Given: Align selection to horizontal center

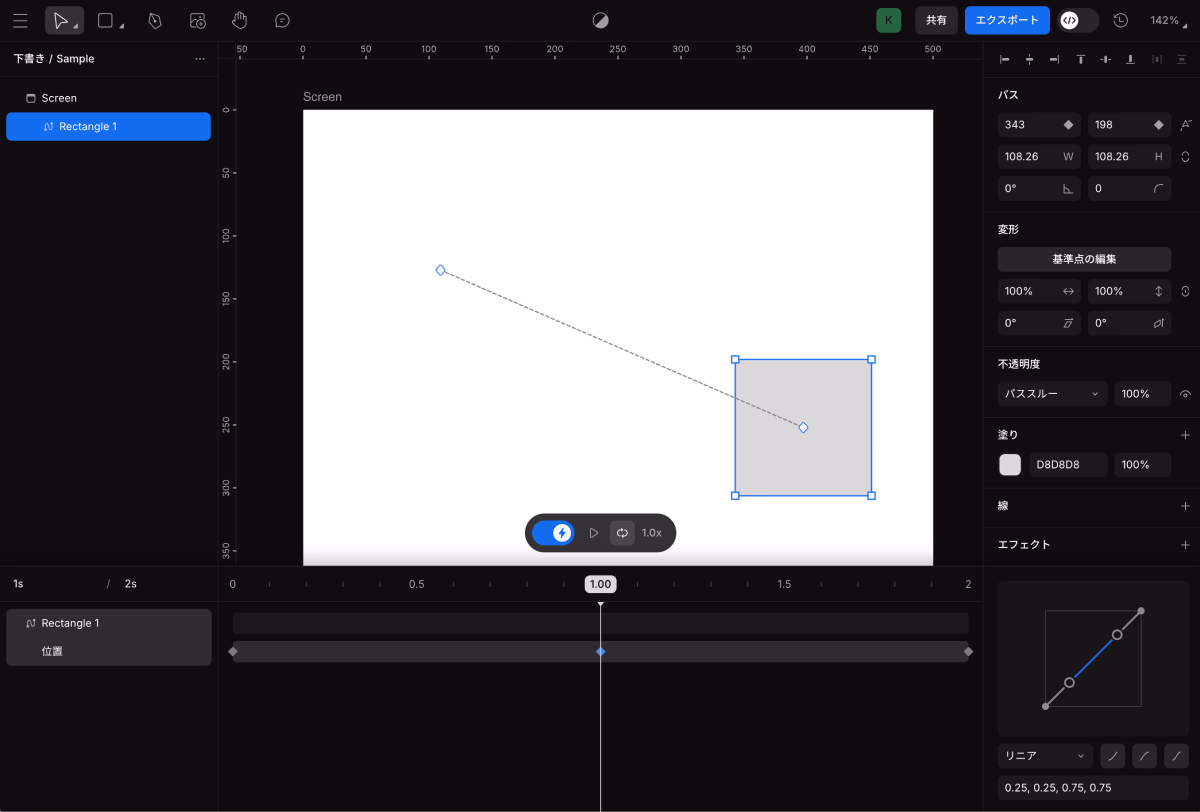Looking at the screenshot, I should pos(1029,59).
